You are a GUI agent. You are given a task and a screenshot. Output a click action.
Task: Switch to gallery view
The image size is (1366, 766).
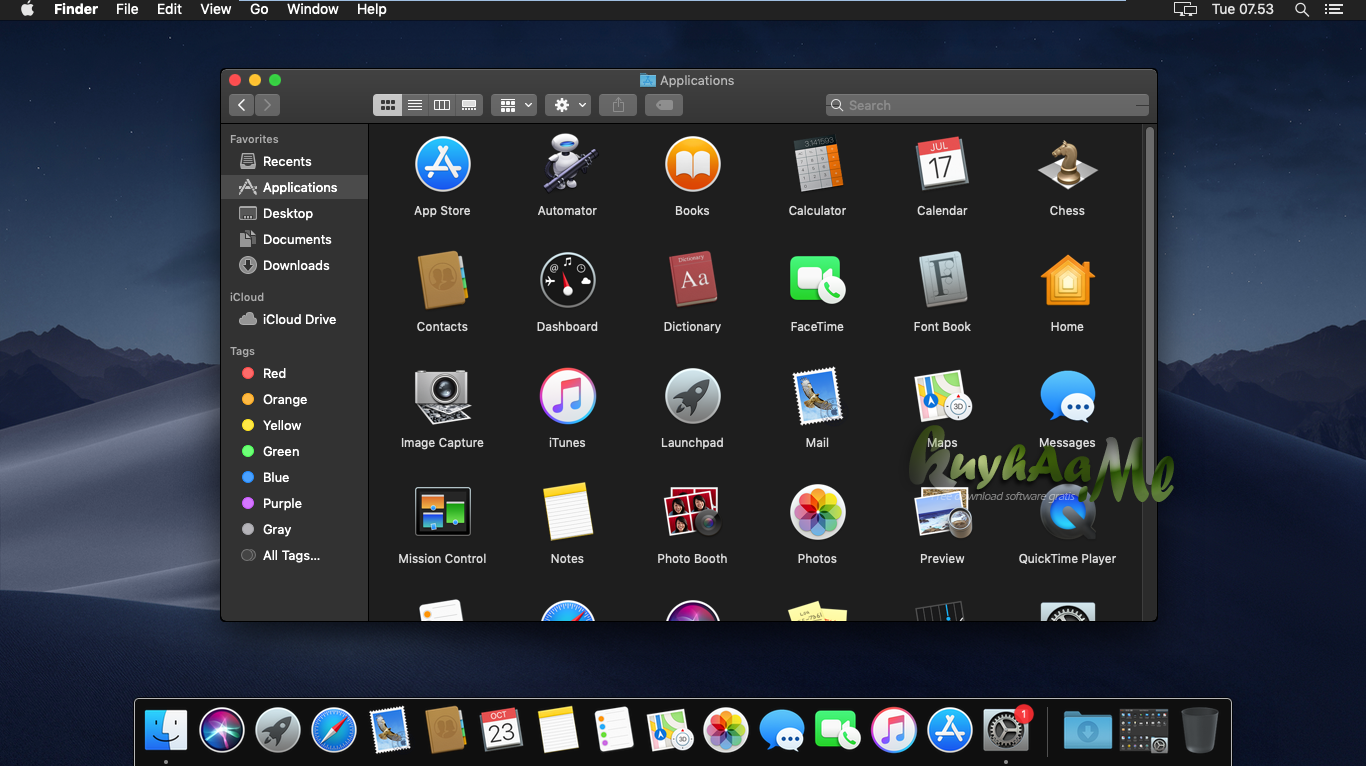point(470,105)
